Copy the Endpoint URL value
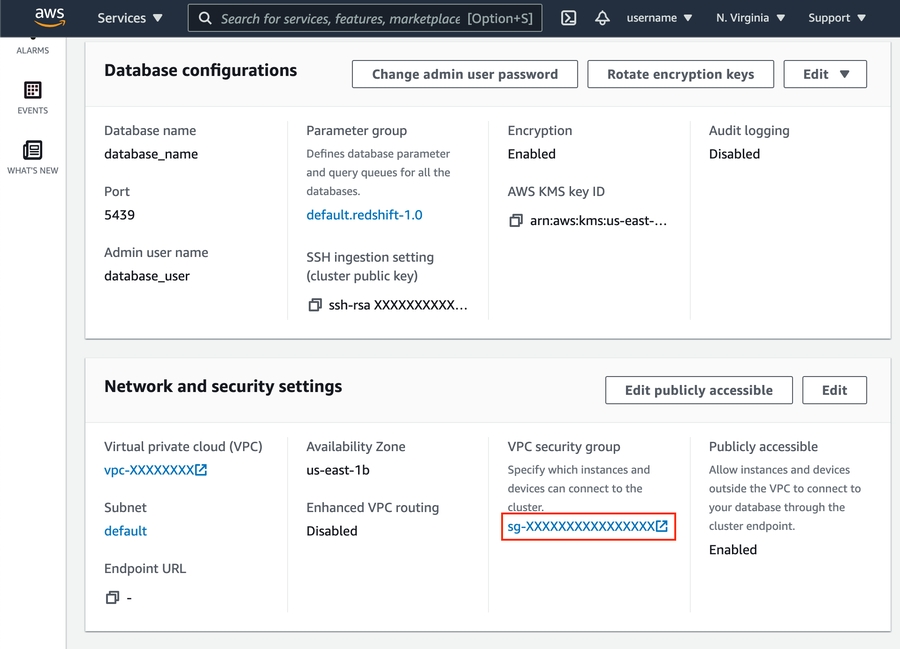The height and width of the screenshot is (649, 900). pos(112,597)
